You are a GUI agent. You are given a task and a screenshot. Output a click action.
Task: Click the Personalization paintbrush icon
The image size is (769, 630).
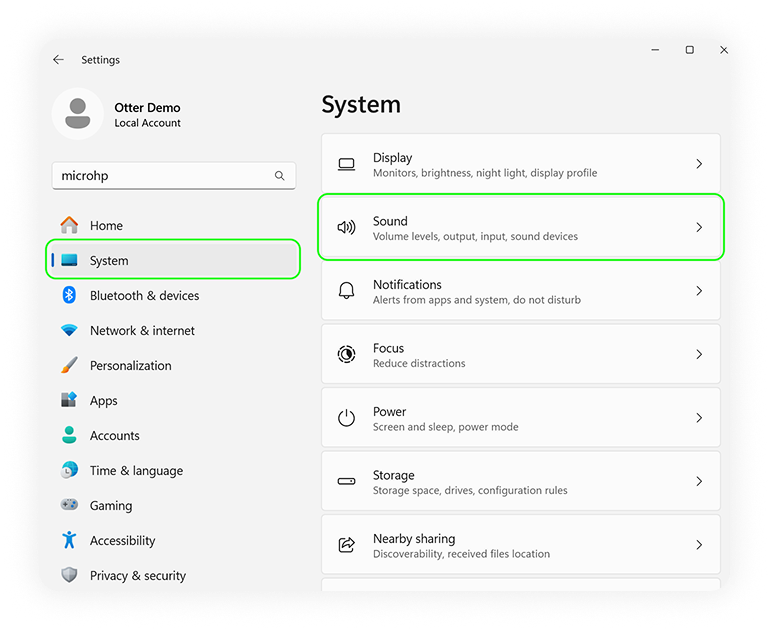69,365
